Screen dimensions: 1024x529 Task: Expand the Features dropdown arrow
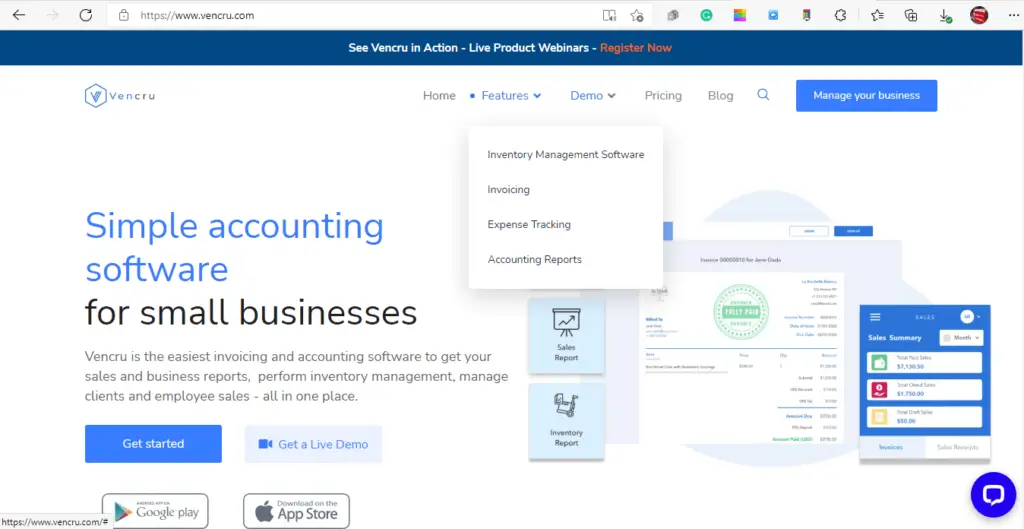click(x=537, y=96)
